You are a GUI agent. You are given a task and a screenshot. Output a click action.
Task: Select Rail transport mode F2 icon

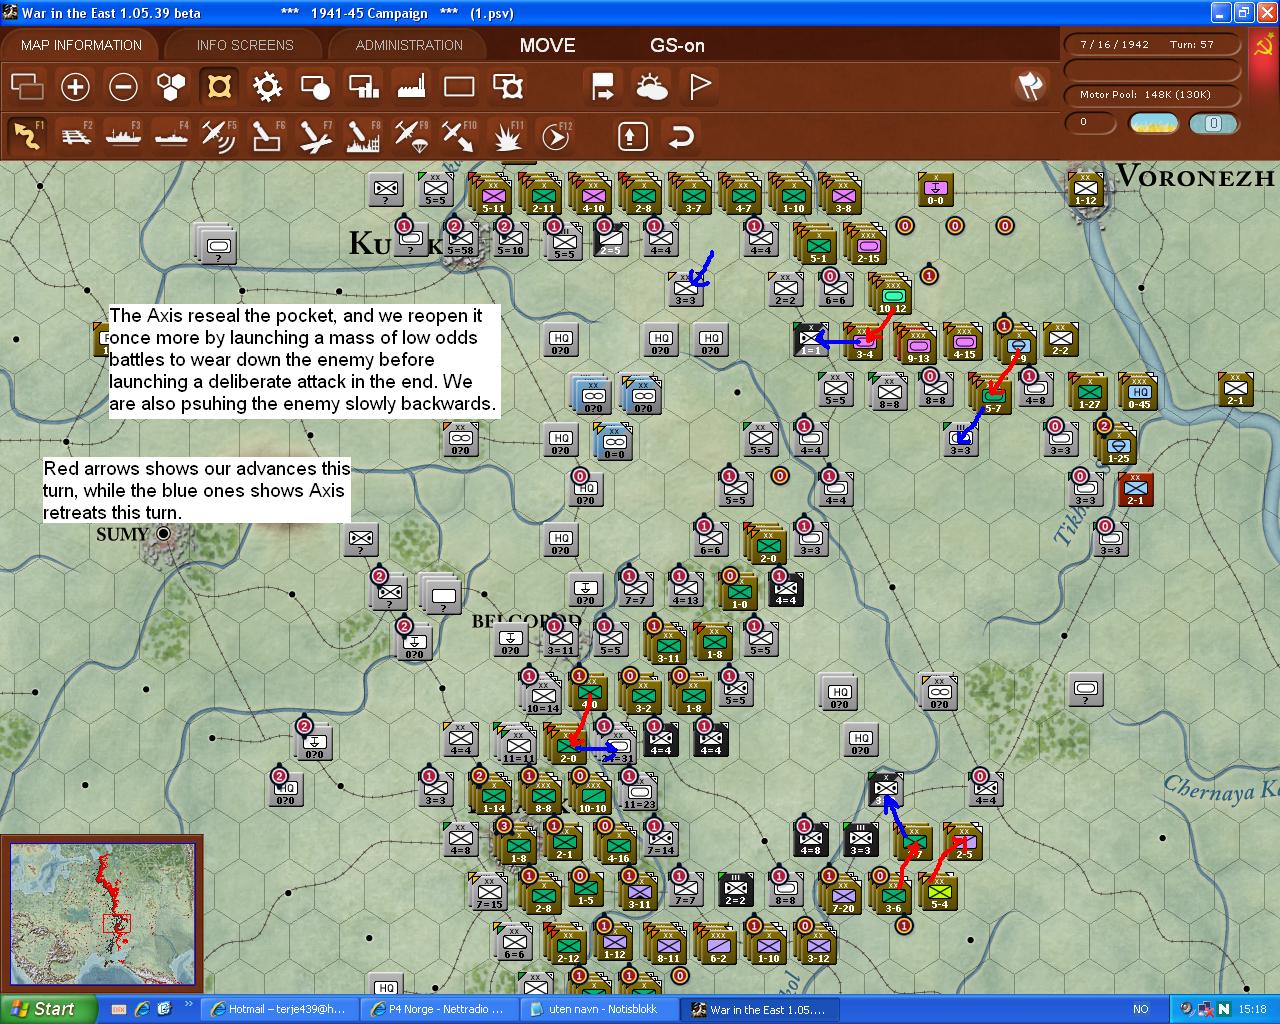click(75, 135)
